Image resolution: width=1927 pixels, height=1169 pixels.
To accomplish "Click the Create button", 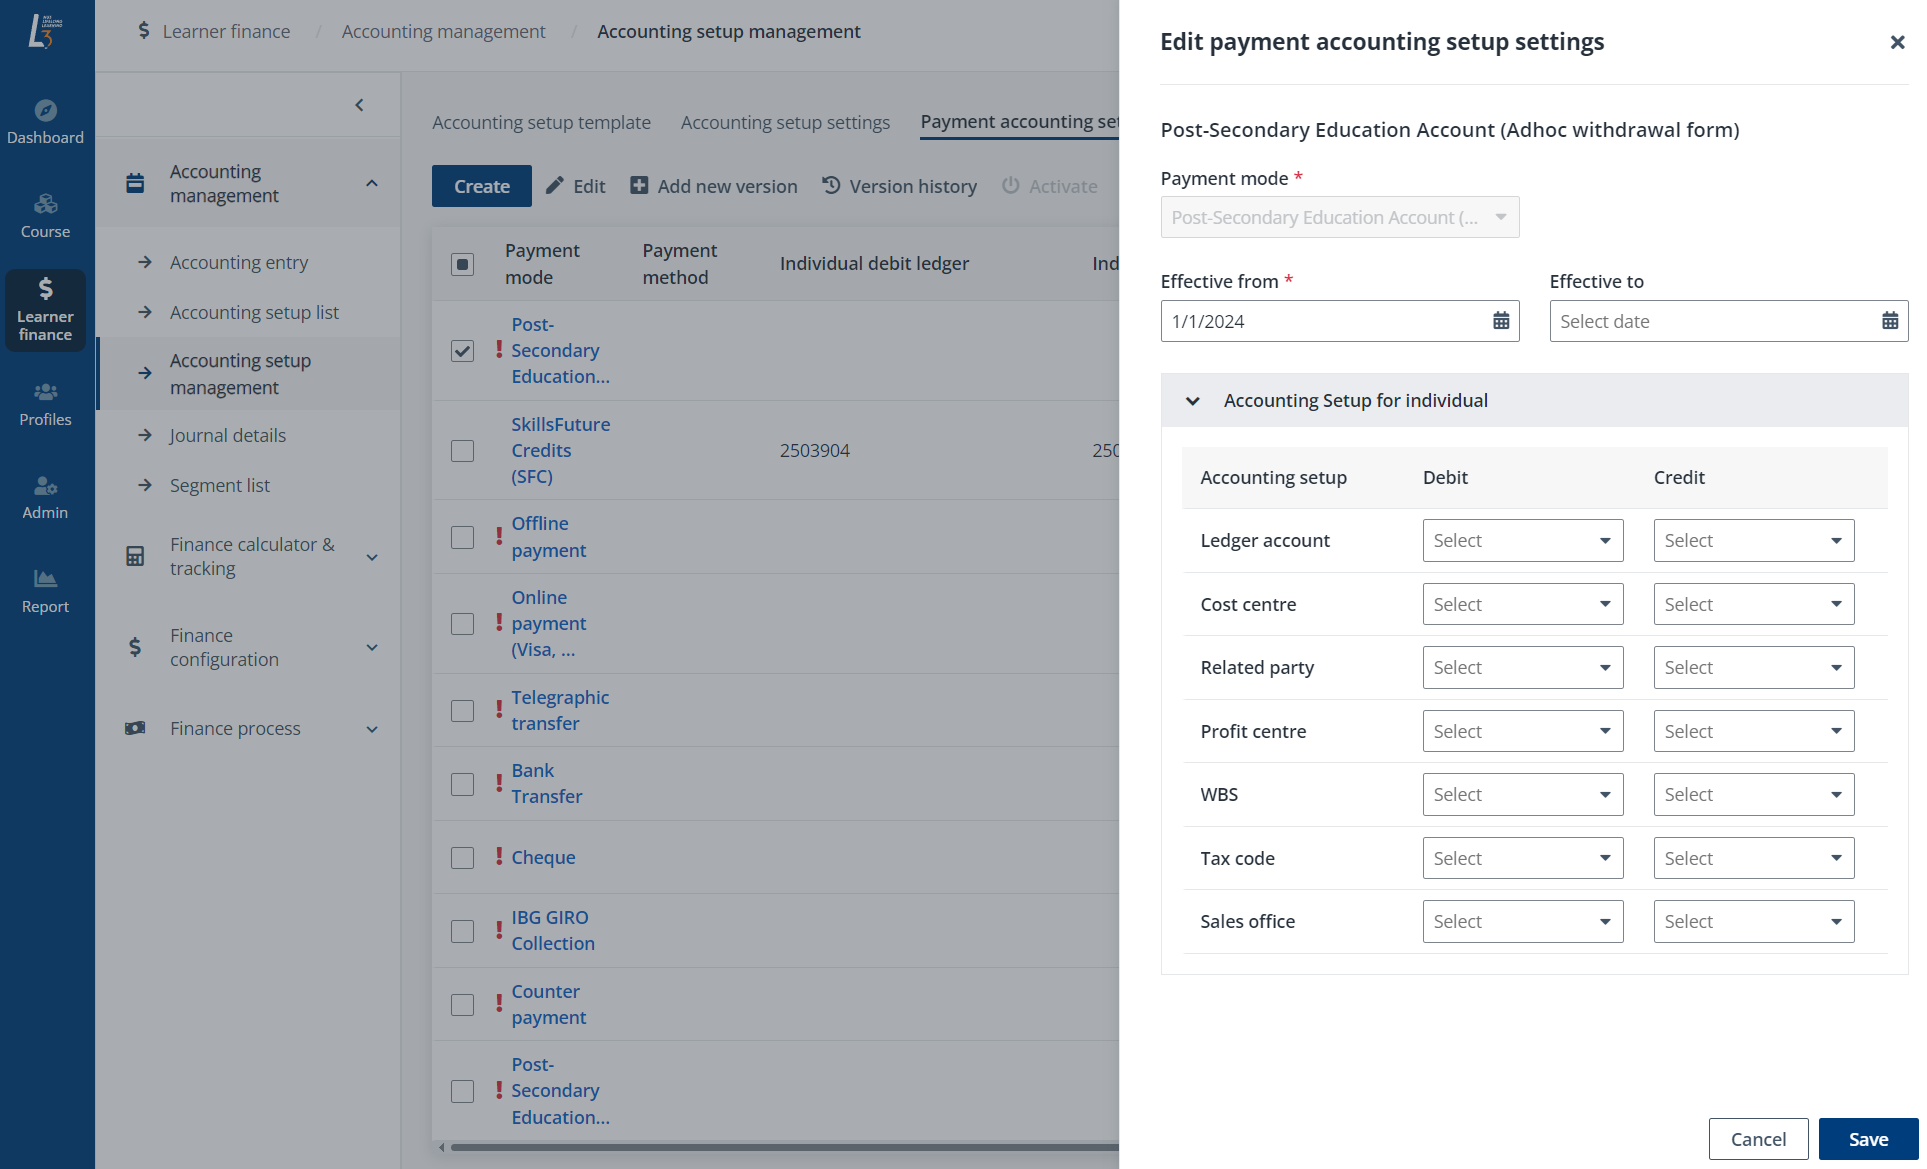I will click(x=481, y=185).
